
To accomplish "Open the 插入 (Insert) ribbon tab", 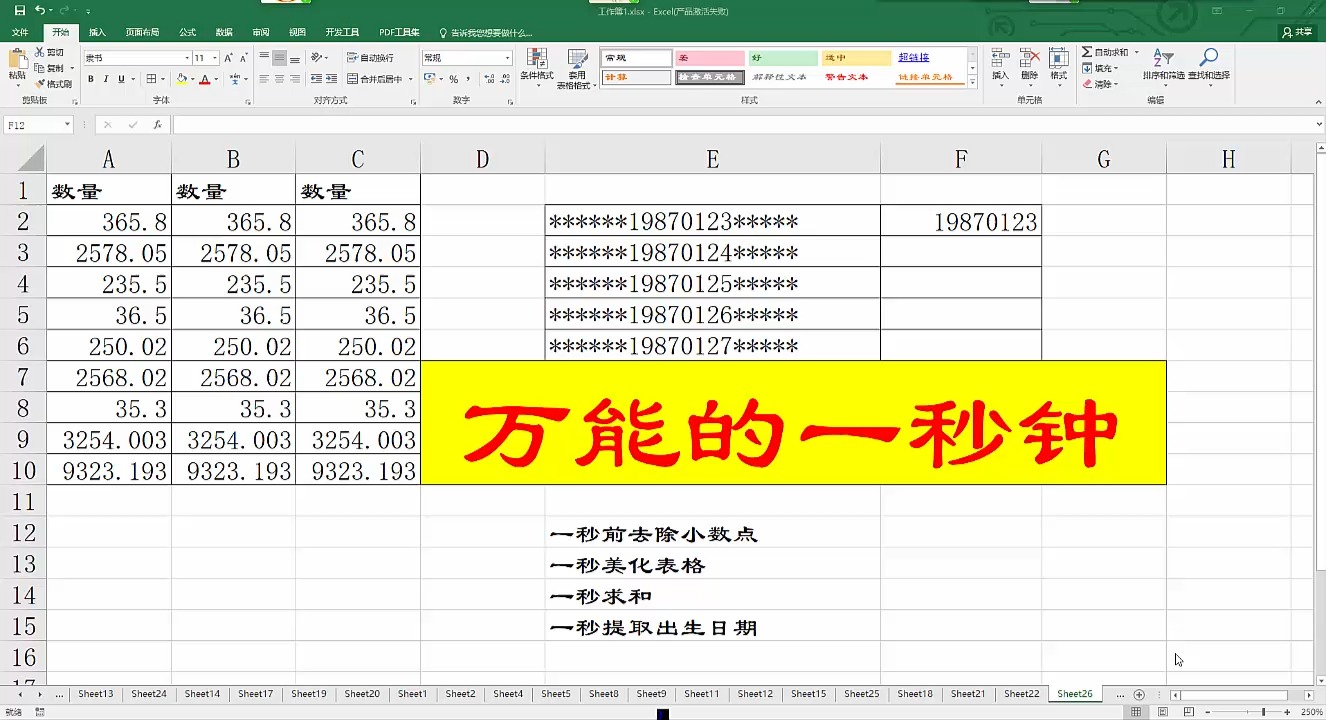I will (97, 32).
